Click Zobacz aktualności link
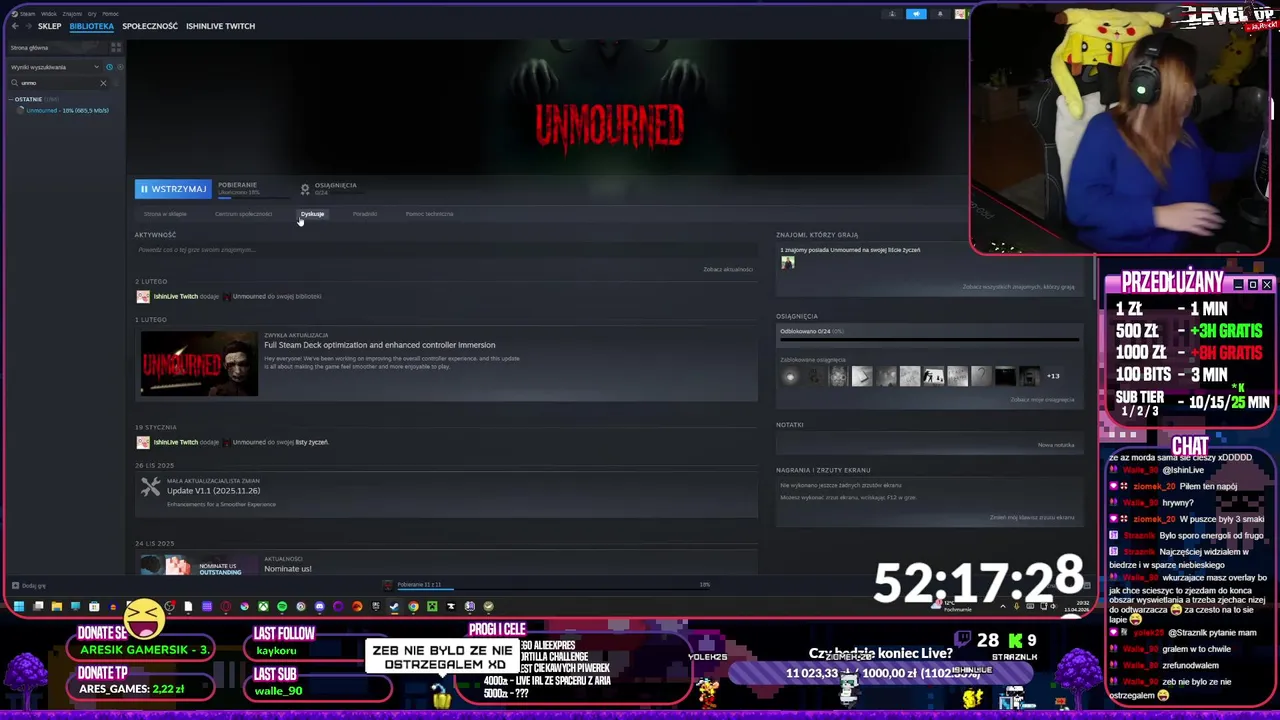 click(x=728, y=269)
